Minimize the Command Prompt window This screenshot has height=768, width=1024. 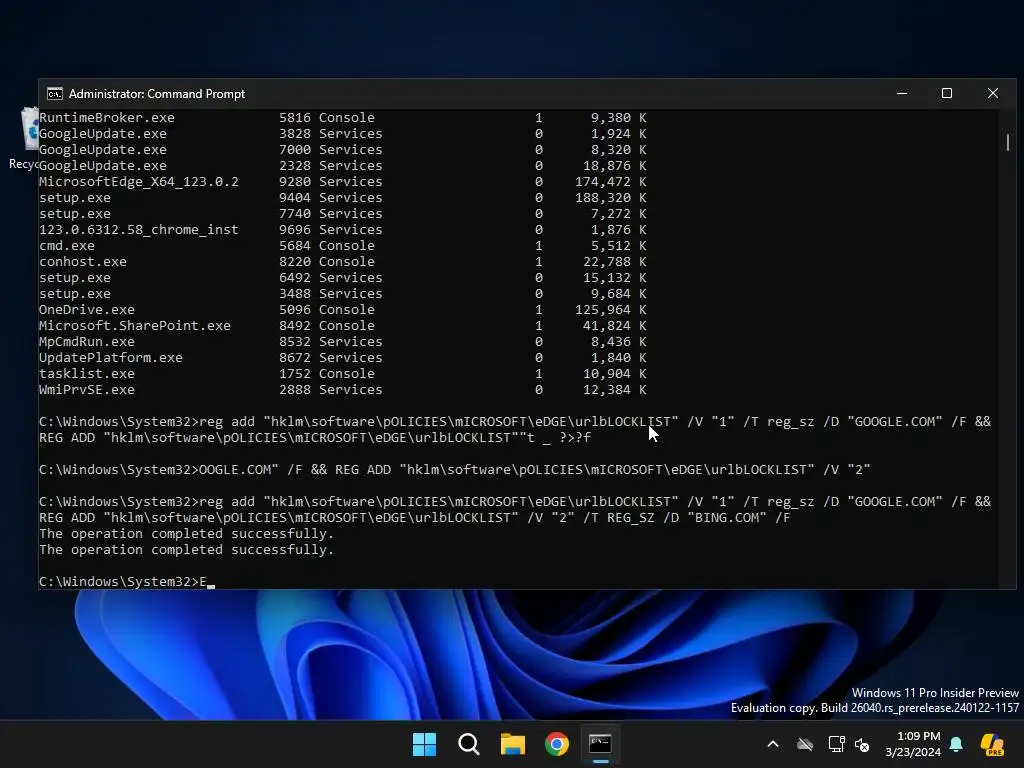902,93
